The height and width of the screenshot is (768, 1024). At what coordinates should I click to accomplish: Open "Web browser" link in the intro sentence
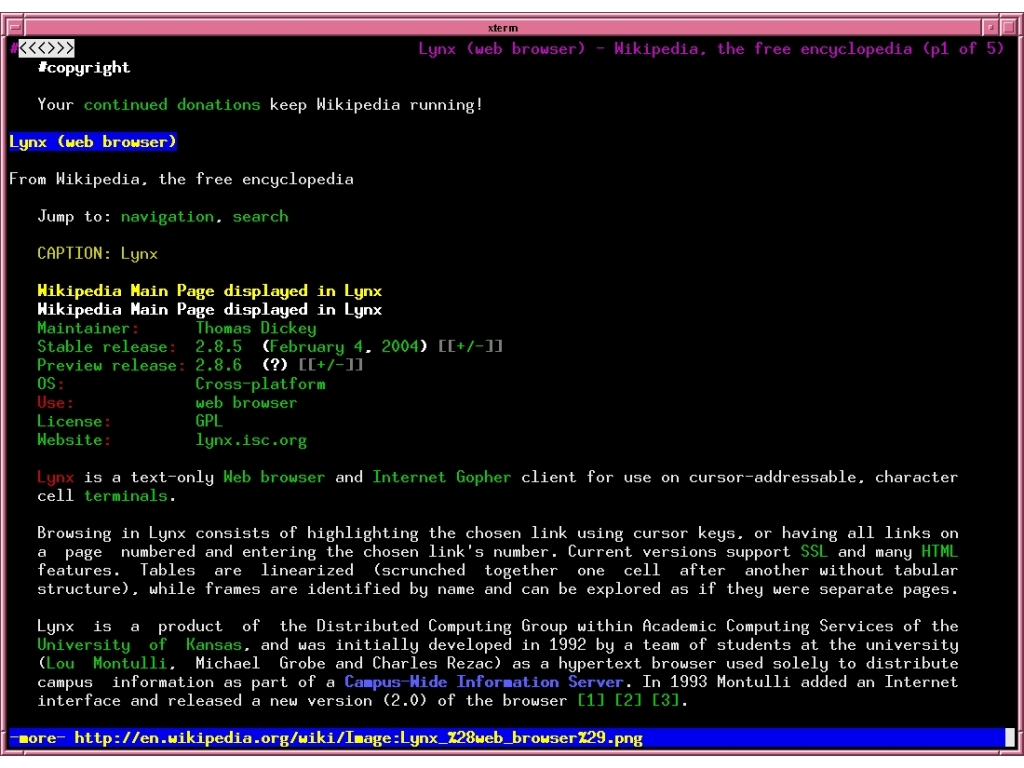click(x=274, y=477)
